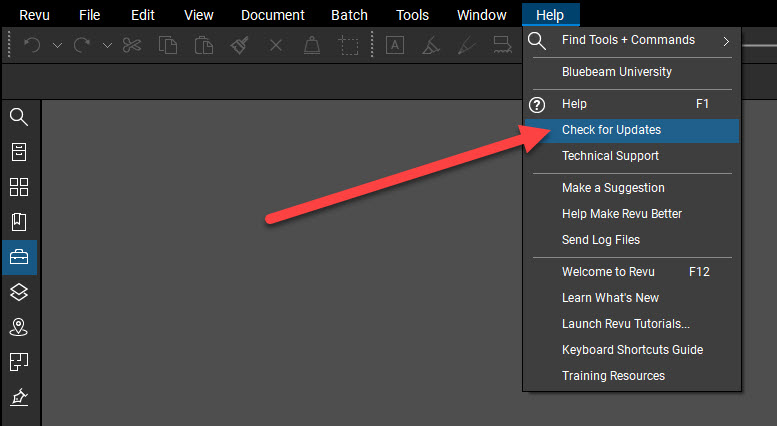Choose Find Tools + Commands entry
777x426 pixels.
click(632, 41)
